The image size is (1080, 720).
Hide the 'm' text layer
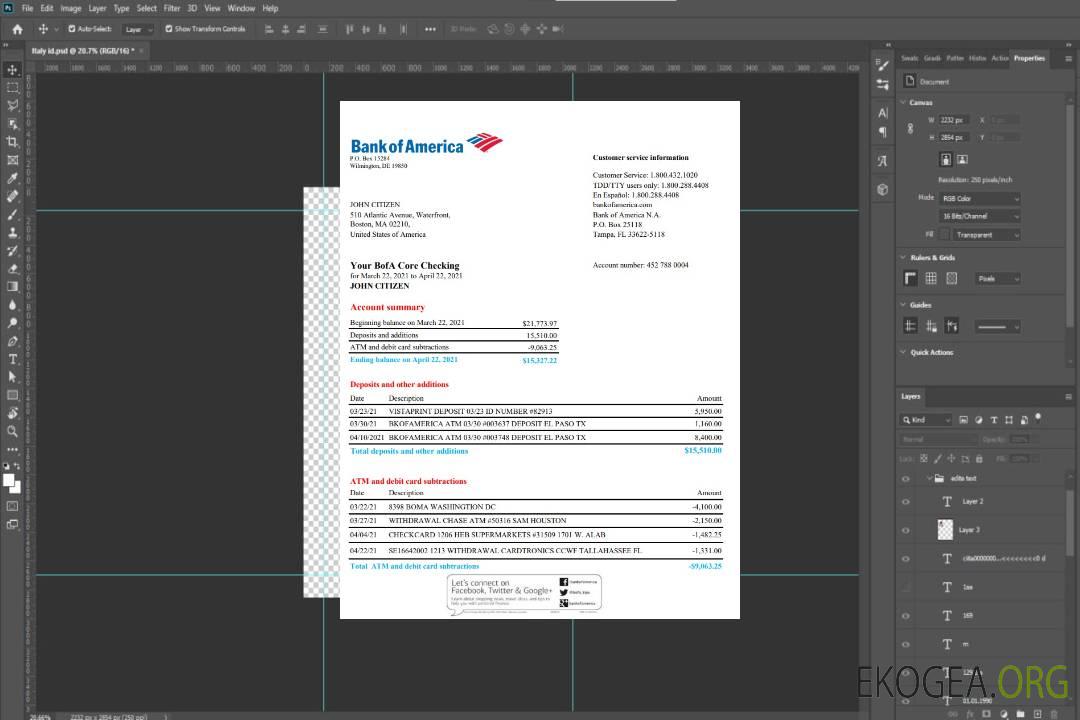pyautogui.click(x=906, y=644)
